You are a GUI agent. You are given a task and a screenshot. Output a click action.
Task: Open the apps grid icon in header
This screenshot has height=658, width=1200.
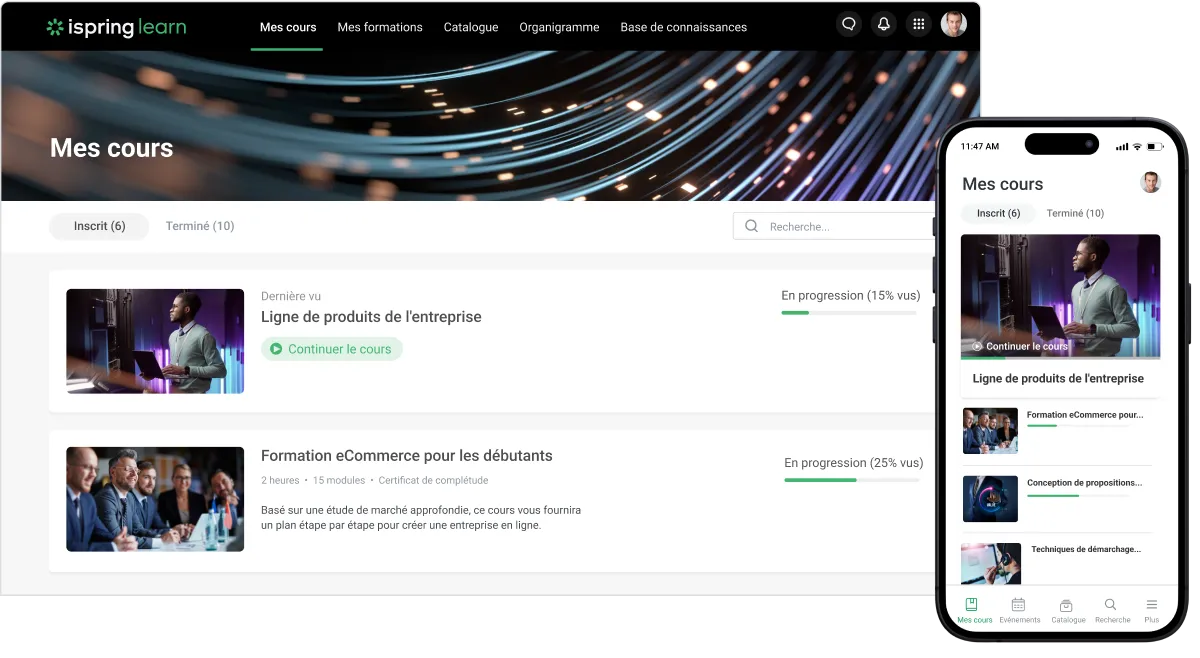click(918, 24)
